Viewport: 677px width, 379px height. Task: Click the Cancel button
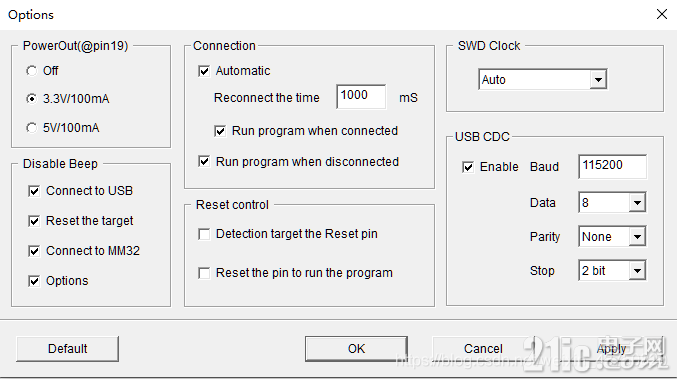(483, 349)
